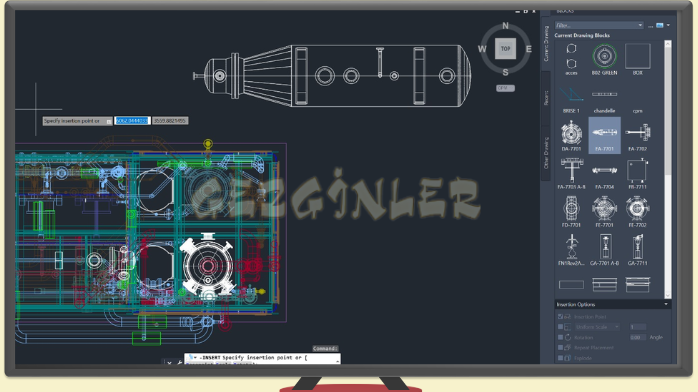Click the S compass direction on ViewCube

(x=505, y=72)
